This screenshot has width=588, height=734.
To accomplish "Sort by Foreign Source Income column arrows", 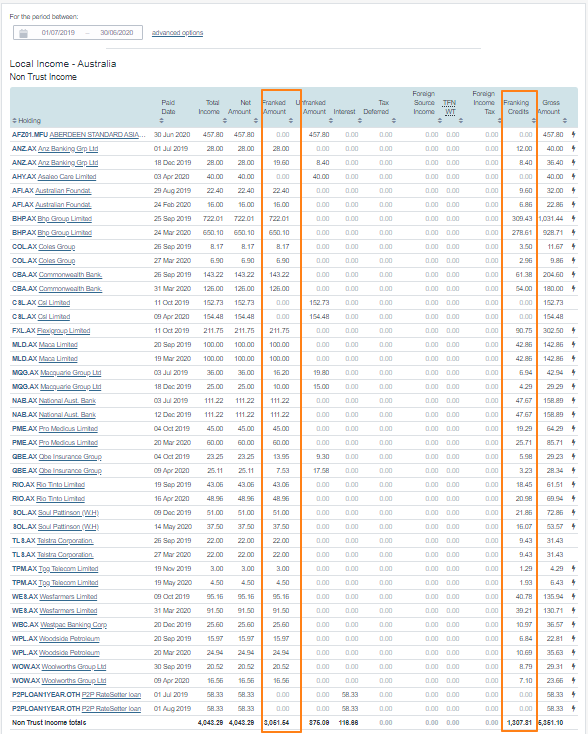I will 440,121.
